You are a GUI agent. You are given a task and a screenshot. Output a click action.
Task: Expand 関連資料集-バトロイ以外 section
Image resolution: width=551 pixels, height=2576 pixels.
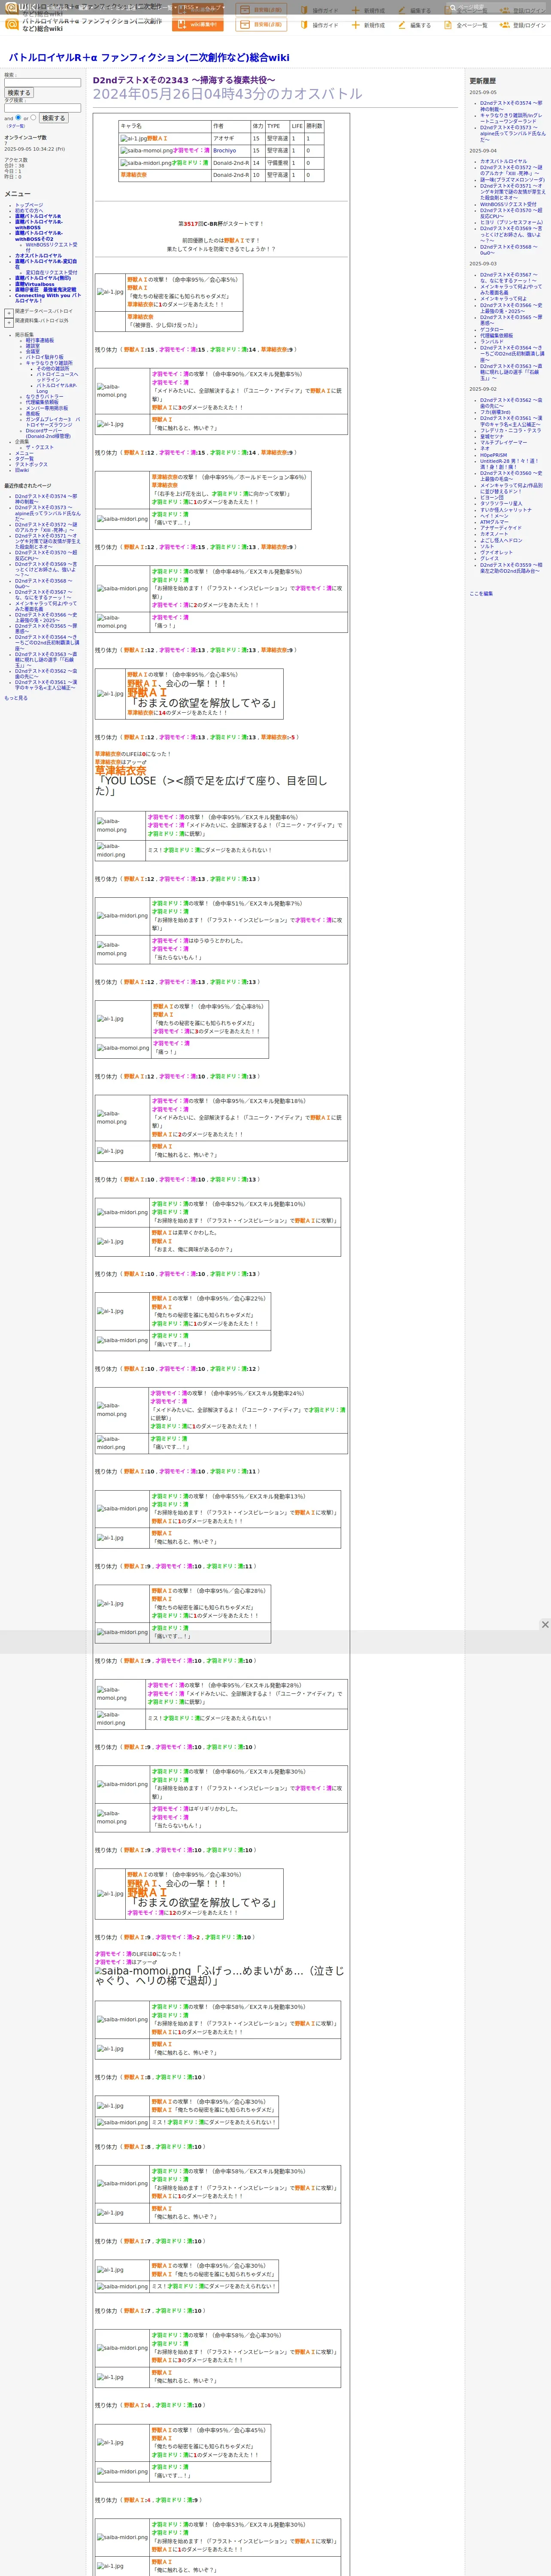(x=9, y=323)
